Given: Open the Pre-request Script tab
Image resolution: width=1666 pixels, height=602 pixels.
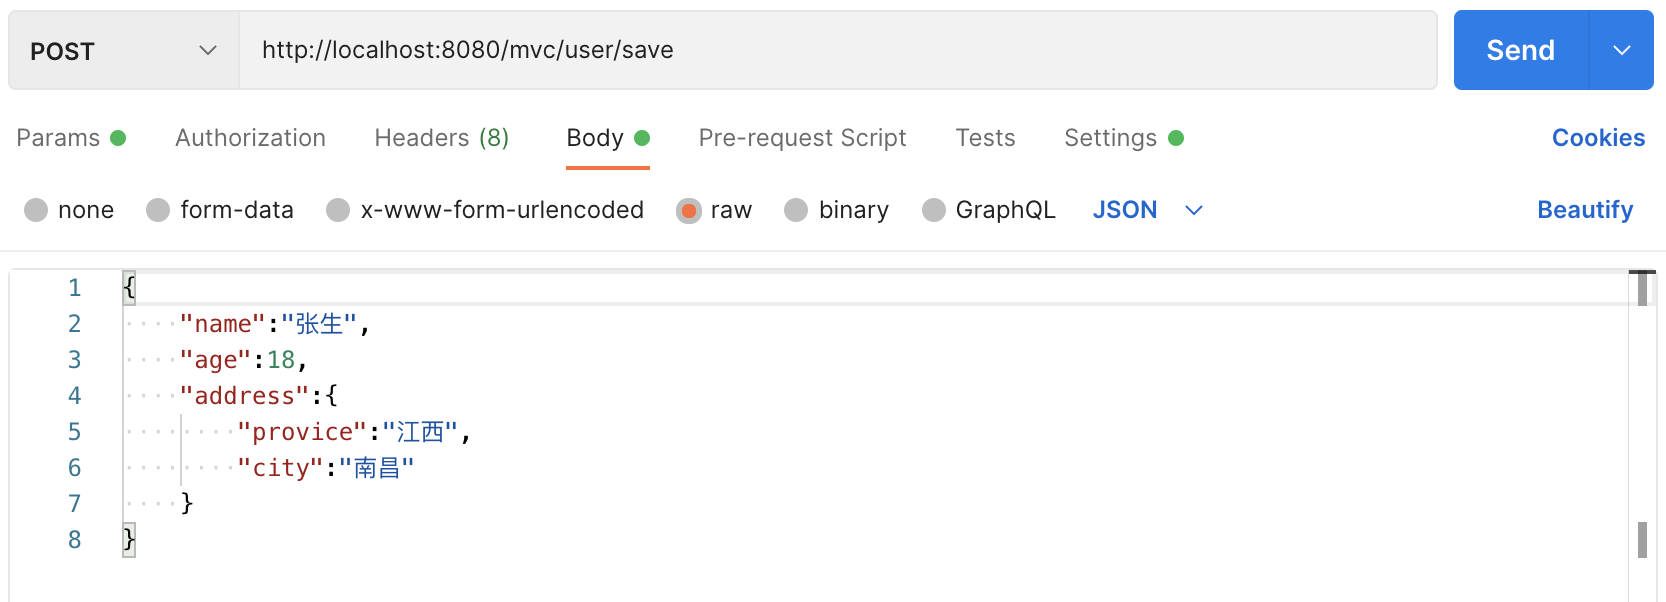Looking at the screenshot, I should 802,138.
